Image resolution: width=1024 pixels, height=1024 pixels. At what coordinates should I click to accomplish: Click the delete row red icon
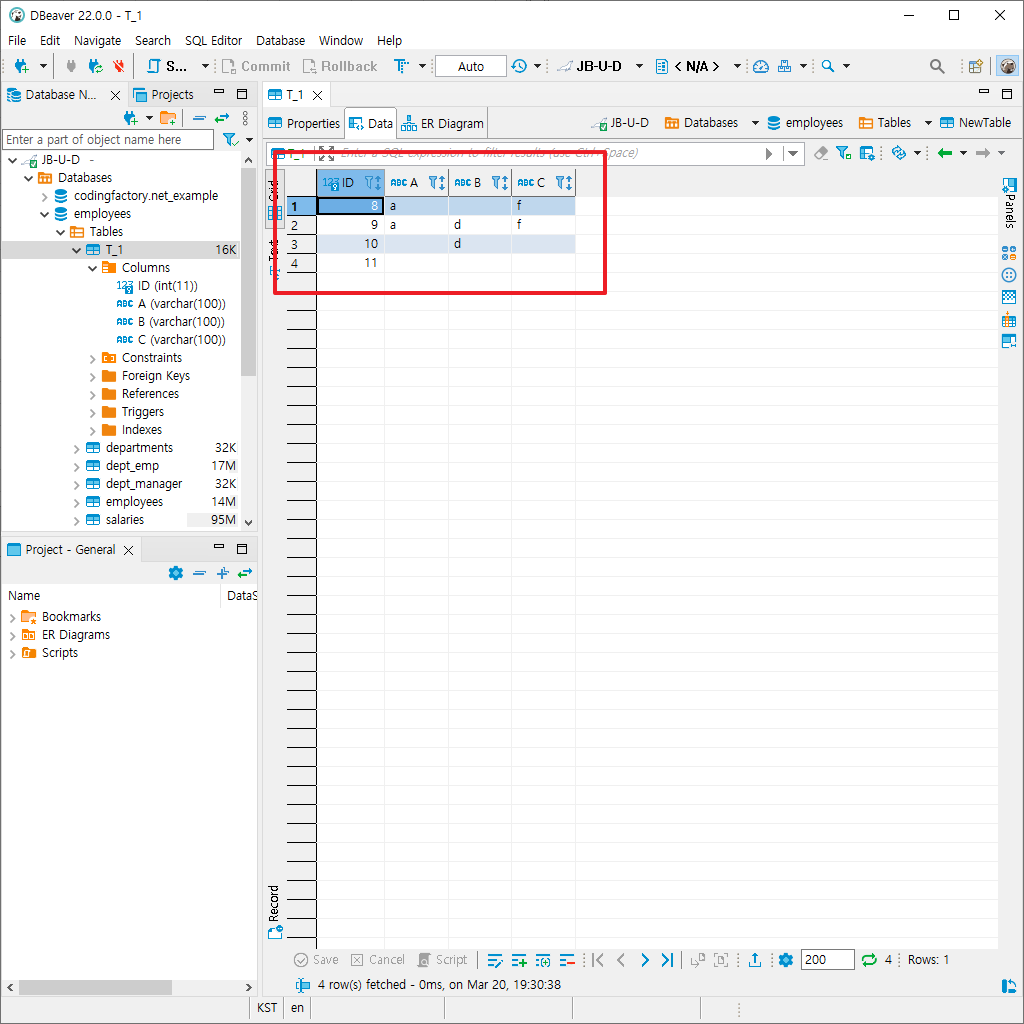(x=567, y=960)
